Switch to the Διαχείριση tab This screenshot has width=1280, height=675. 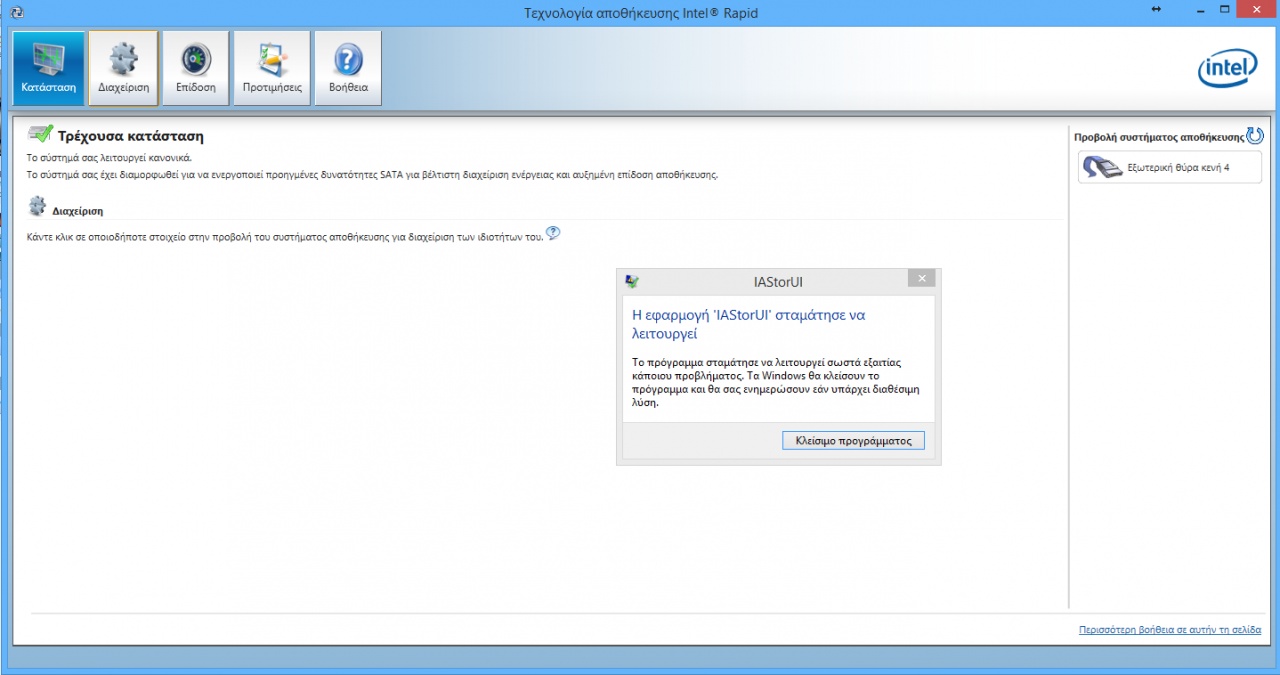(x=123, y=68)
